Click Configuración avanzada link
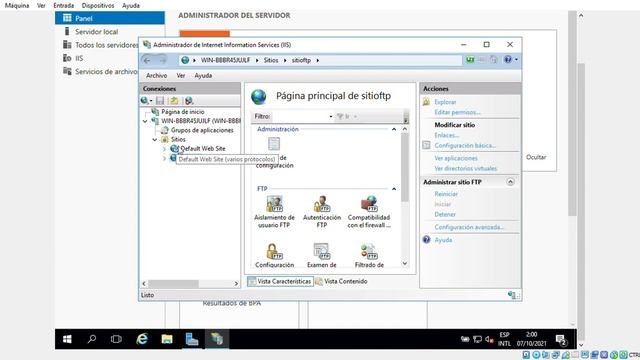640x360 pixels. click(469, 227)
